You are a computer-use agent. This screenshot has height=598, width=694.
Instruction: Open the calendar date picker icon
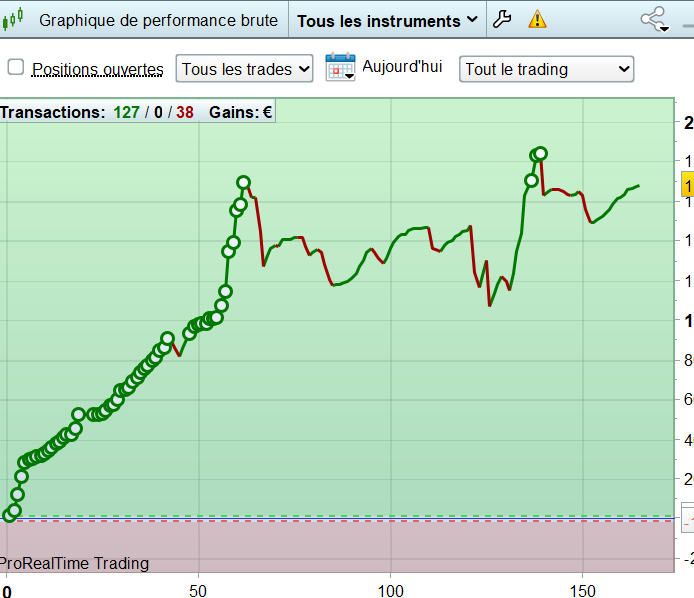click(340, 67)
